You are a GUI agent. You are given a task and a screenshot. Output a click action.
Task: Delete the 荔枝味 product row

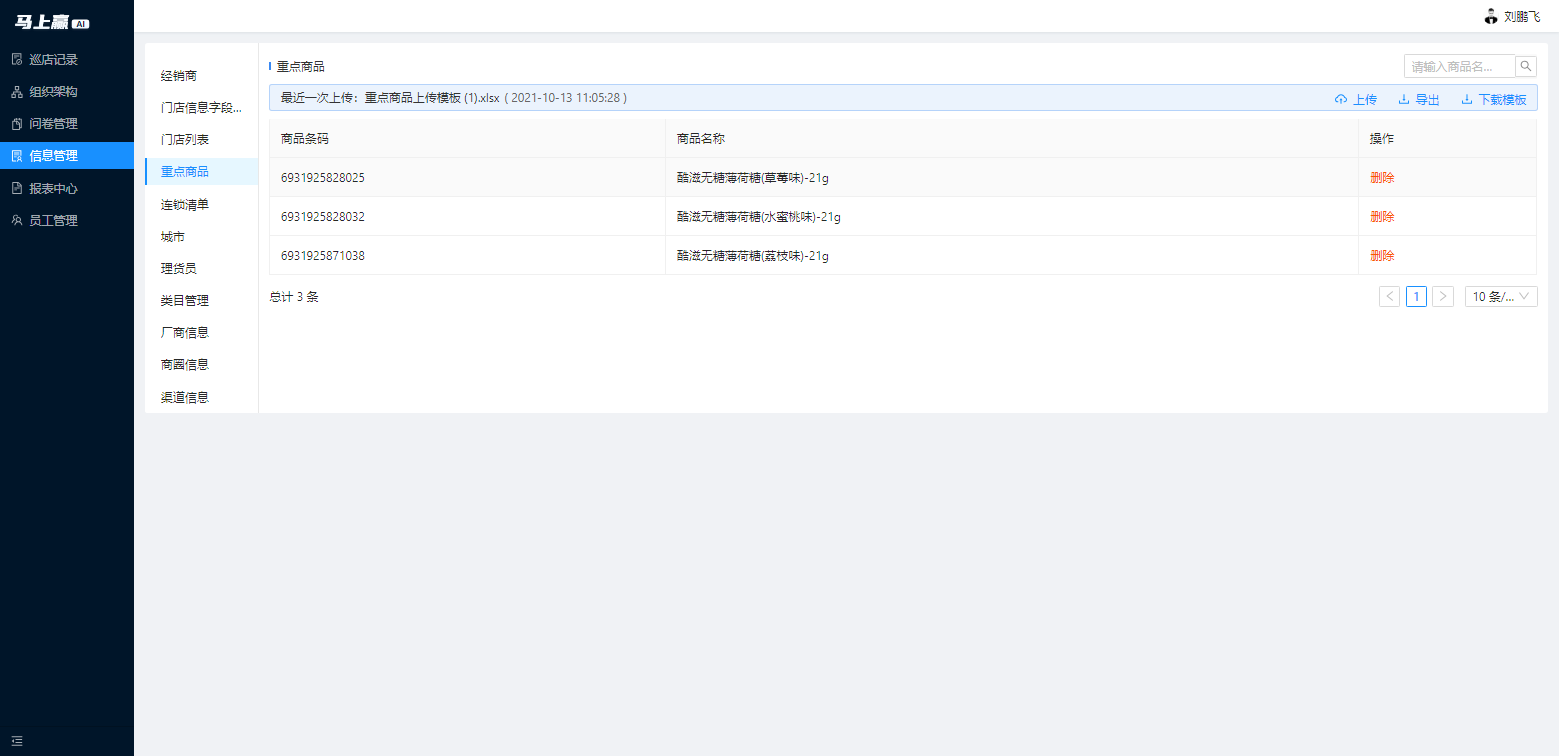tap(1382, 256)
